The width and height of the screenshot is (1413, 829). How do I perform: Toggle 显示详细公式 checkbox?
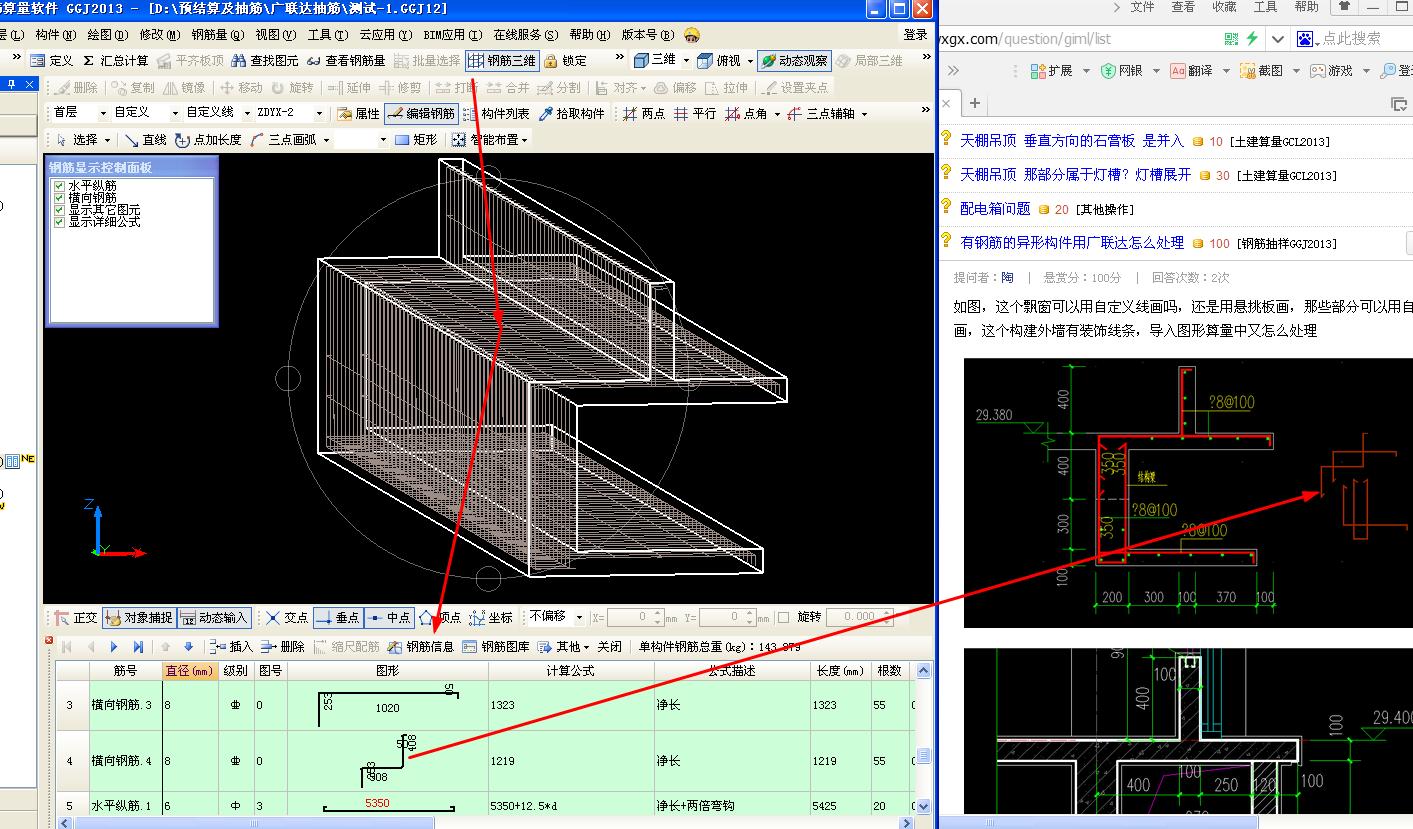[61, 222]
